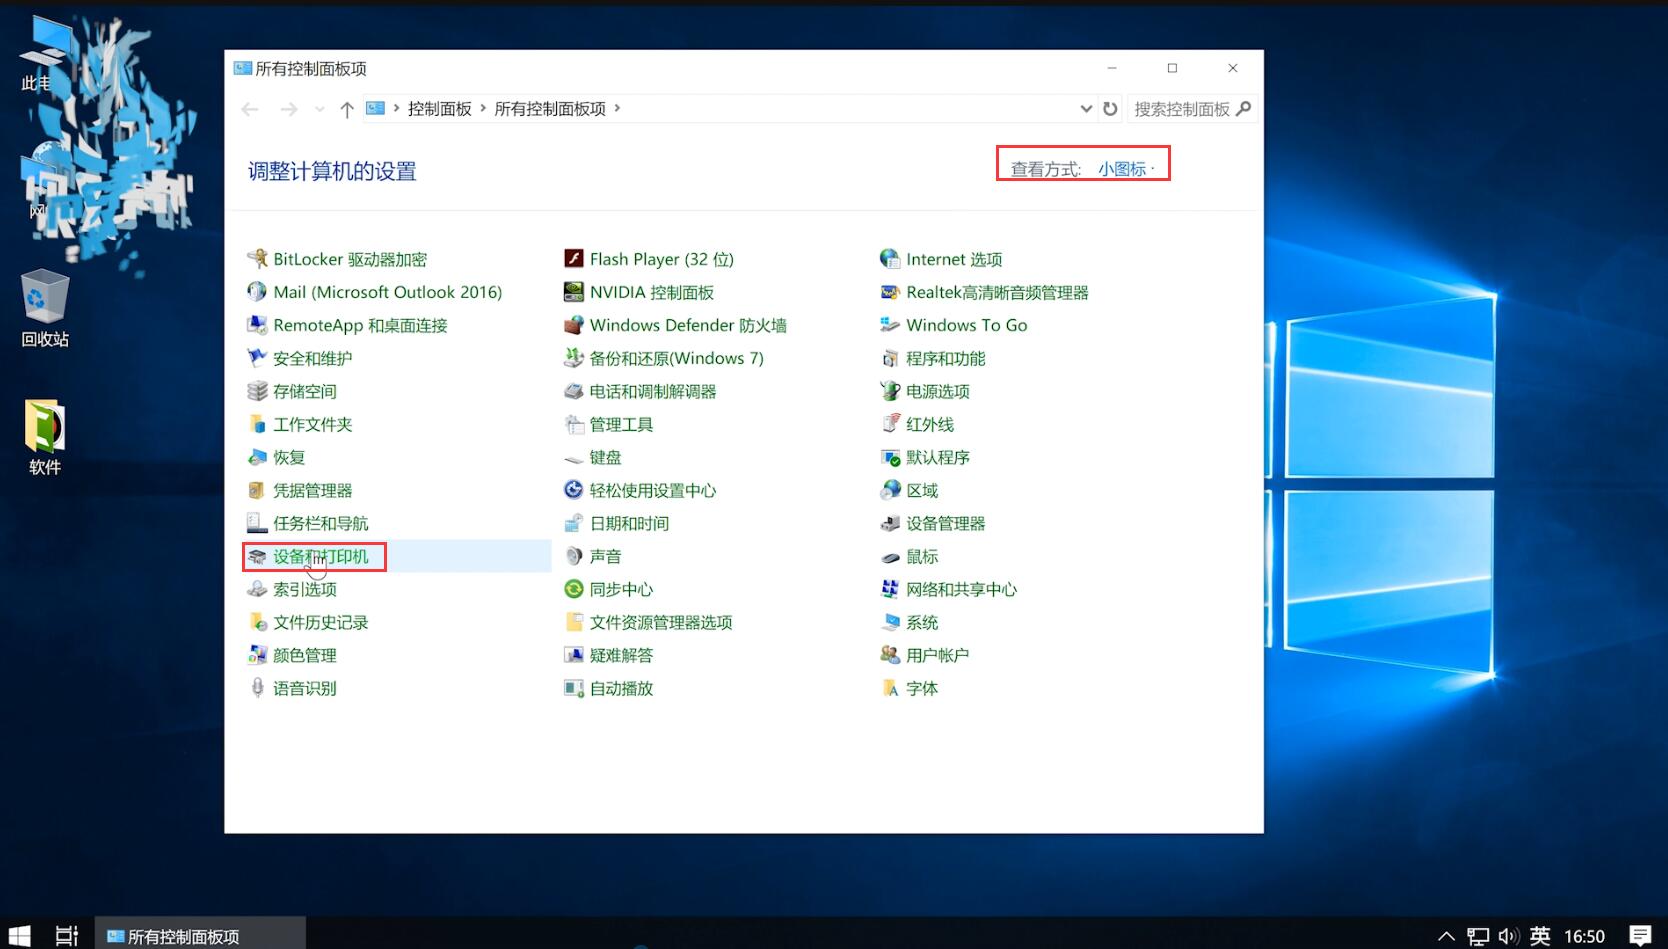Image resolution: width=1668 pixels, height=949 pixels.
Task: Open the Windows To Go icon
Action: 890,325
